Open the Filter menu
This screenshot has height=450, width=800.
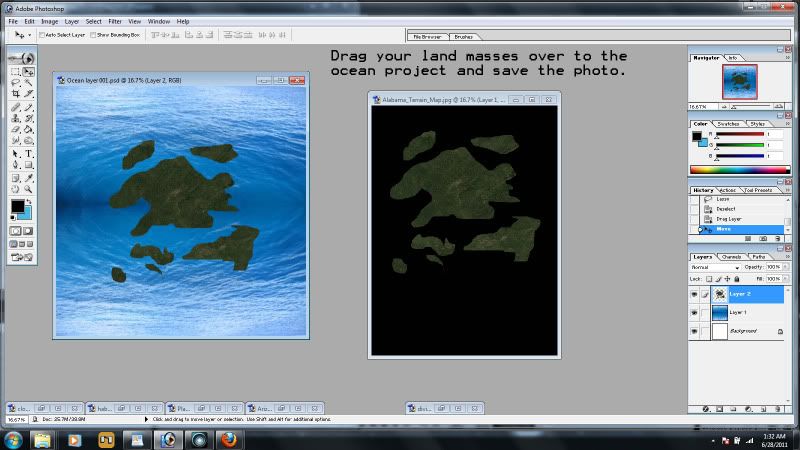[115, 21]
